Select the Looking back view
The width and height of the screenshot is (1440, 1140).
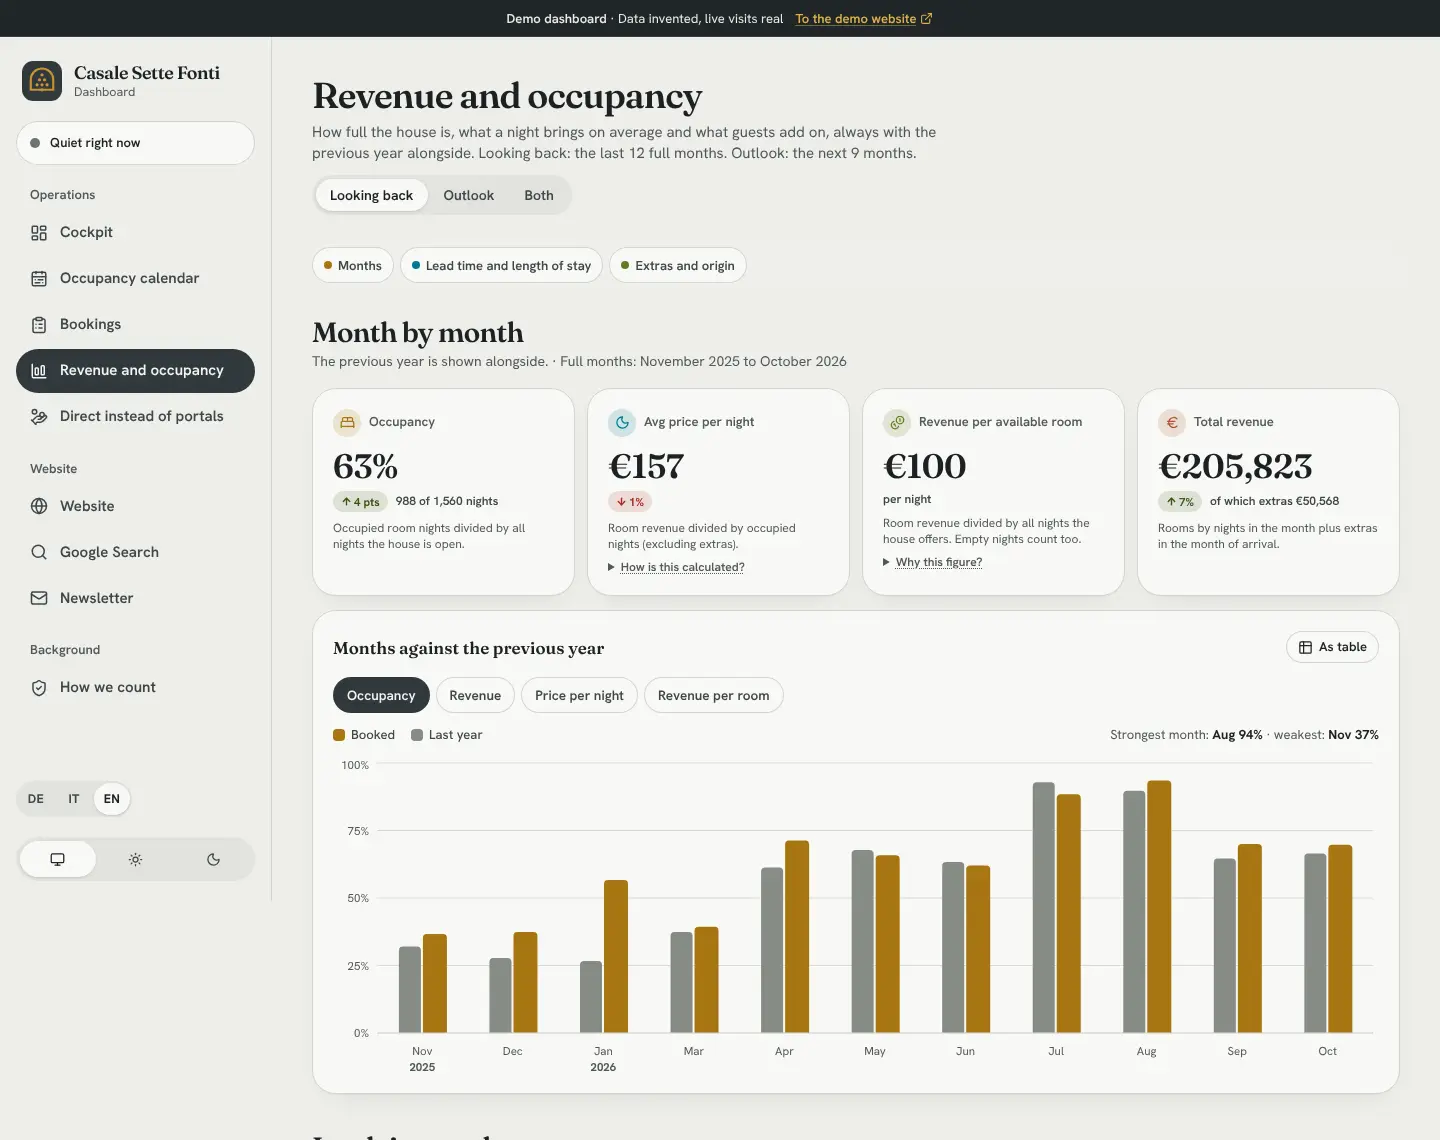tap(371, 195)
